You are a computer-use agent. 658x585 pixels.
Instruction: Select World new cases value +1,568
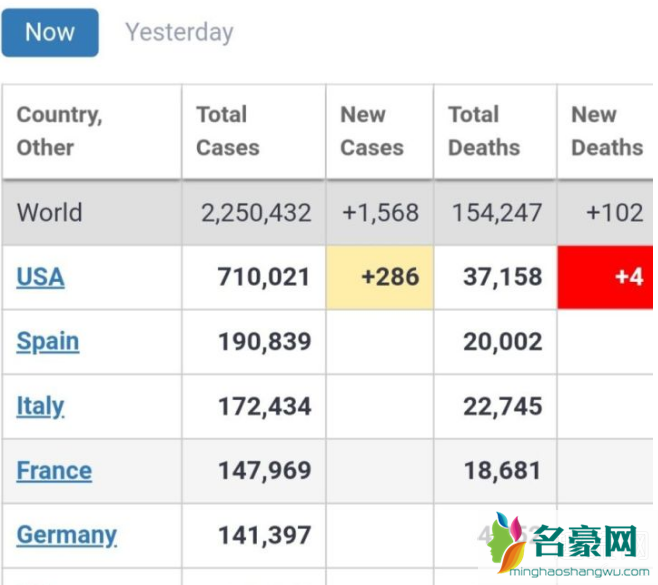pyautogui.click(x=381, y=213)
